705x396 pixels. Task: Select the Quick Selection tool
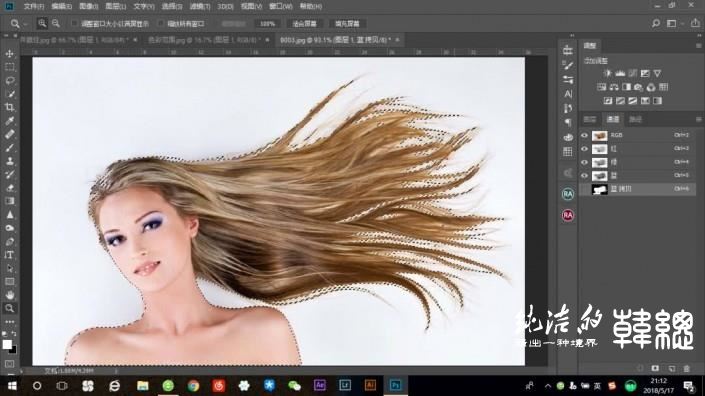point(9,94)
